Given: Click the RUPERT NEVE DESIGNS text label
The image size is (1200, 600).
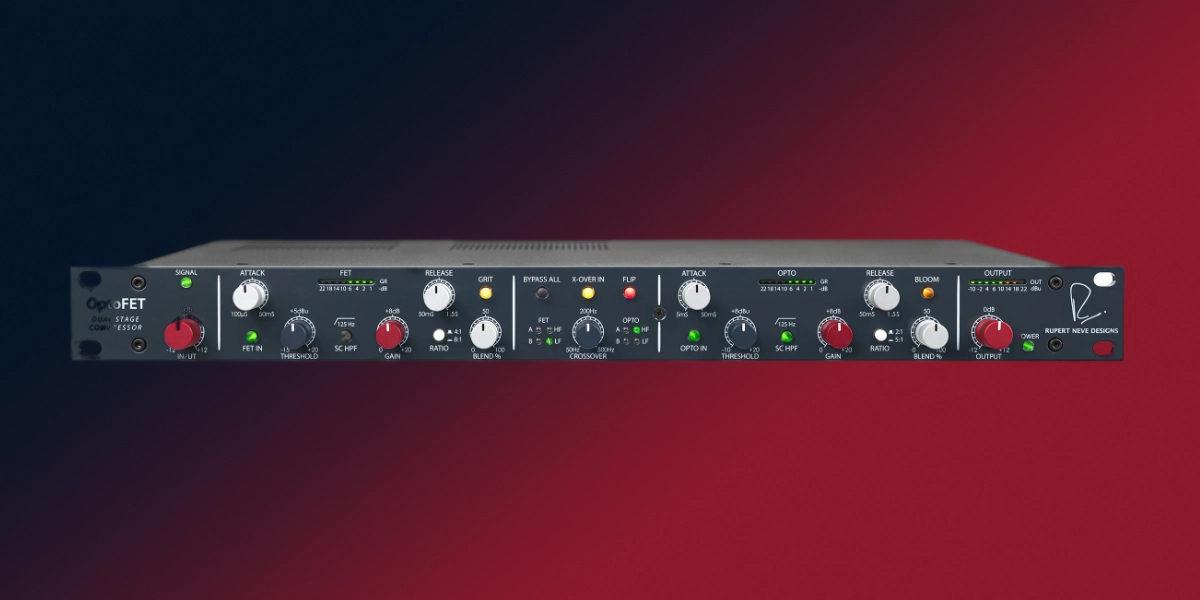Looking at the screenshot, I should click(1082, 330).
